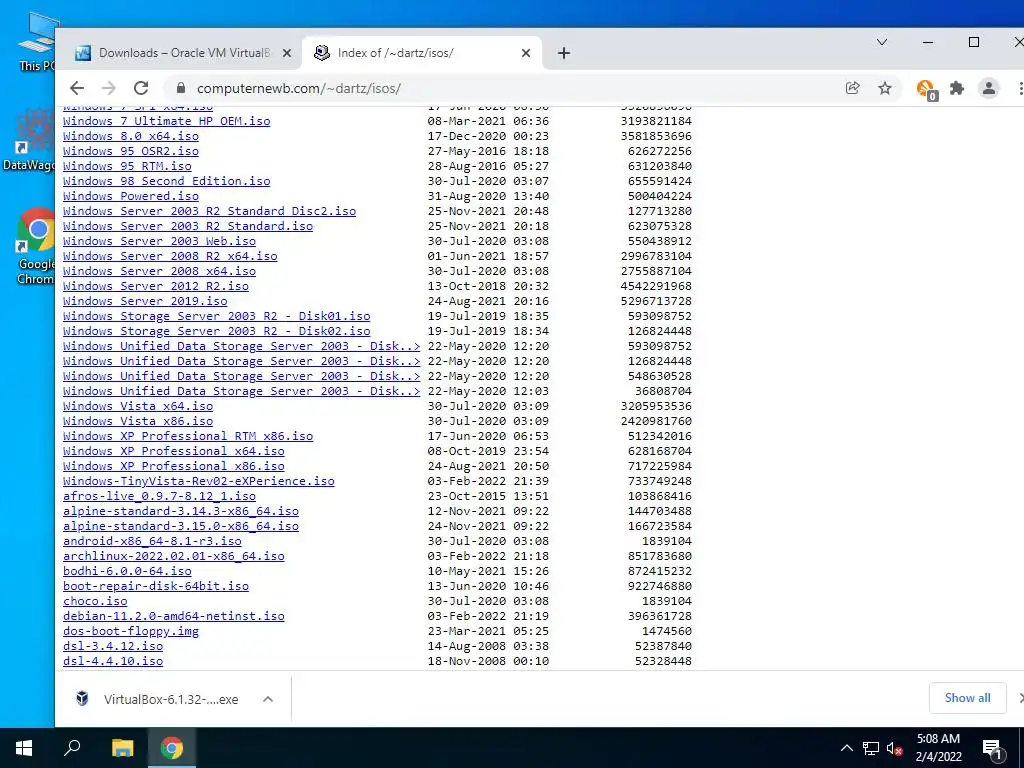
Task: Open a new tab with the plus button
Action: click(564, 53)
